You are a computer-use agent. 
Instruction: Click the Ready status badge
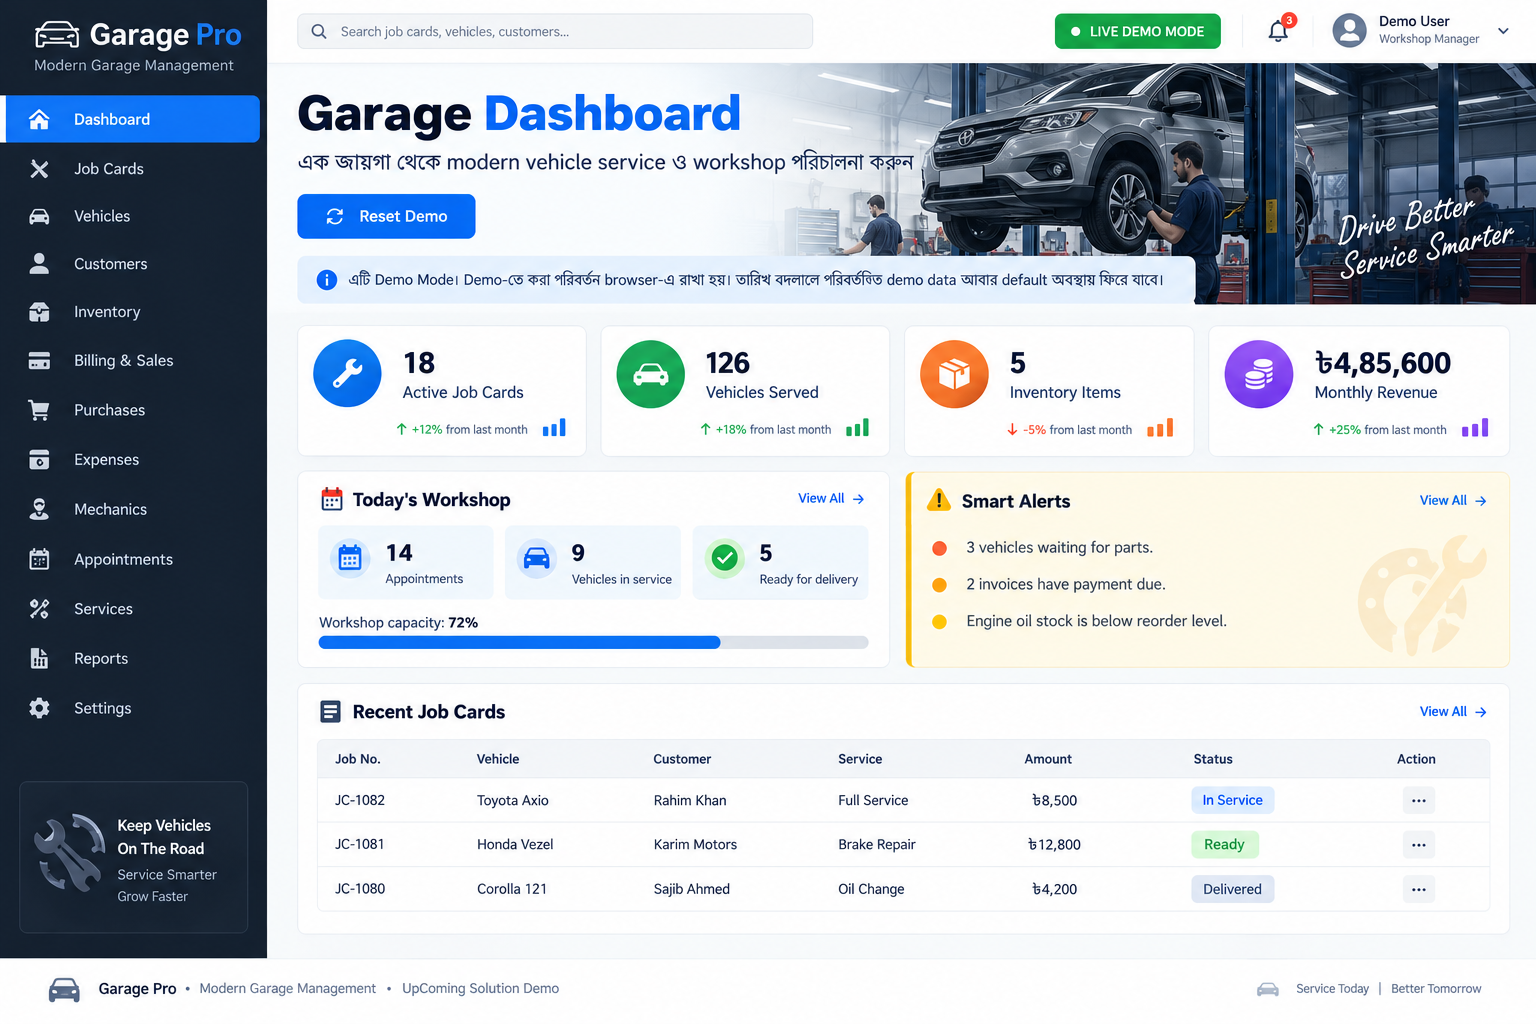(1225, 845)
